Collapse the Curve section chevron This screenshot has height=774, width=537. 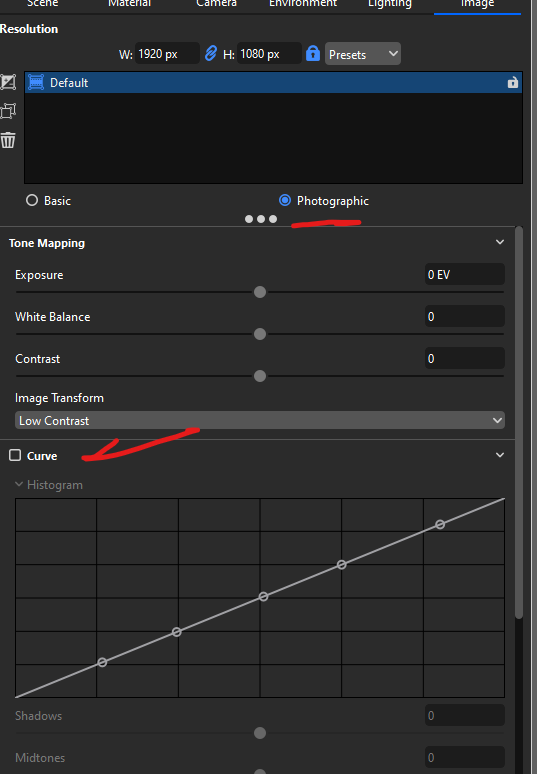tap(500, 455)
